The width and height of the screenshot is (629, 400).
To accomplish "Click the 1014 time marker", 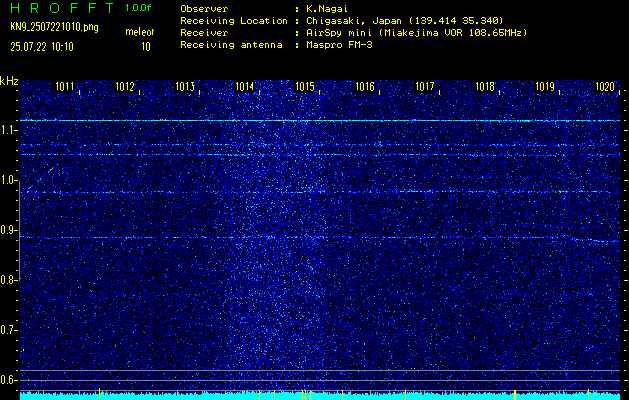I will 245,86.
